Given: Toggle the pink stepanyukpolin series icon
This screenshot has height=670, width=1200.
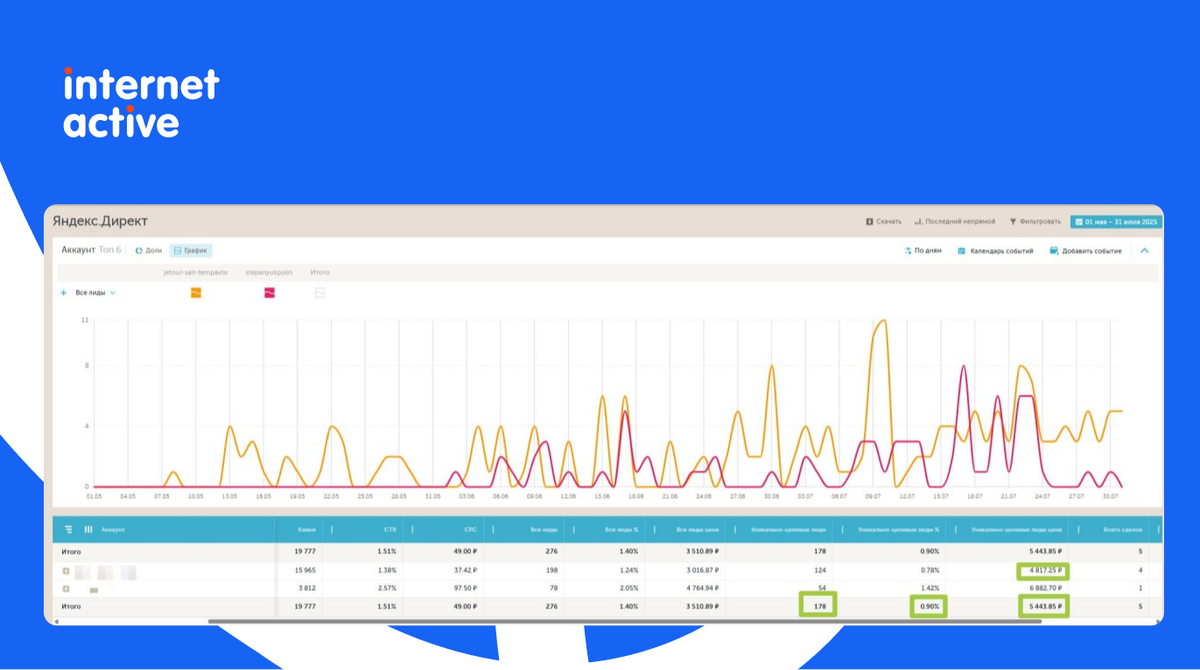Looking at the screenshot, I should click(x=269, y=293).
